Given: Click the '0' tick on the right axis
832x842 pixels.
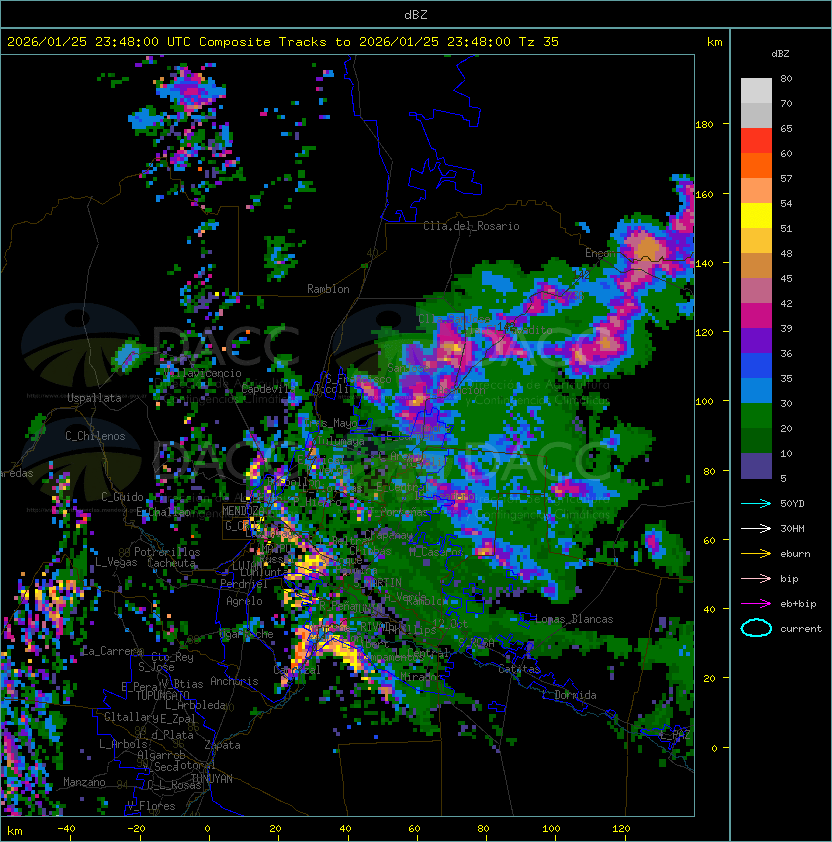Looking at the screenshot, I should click(714, 749).
